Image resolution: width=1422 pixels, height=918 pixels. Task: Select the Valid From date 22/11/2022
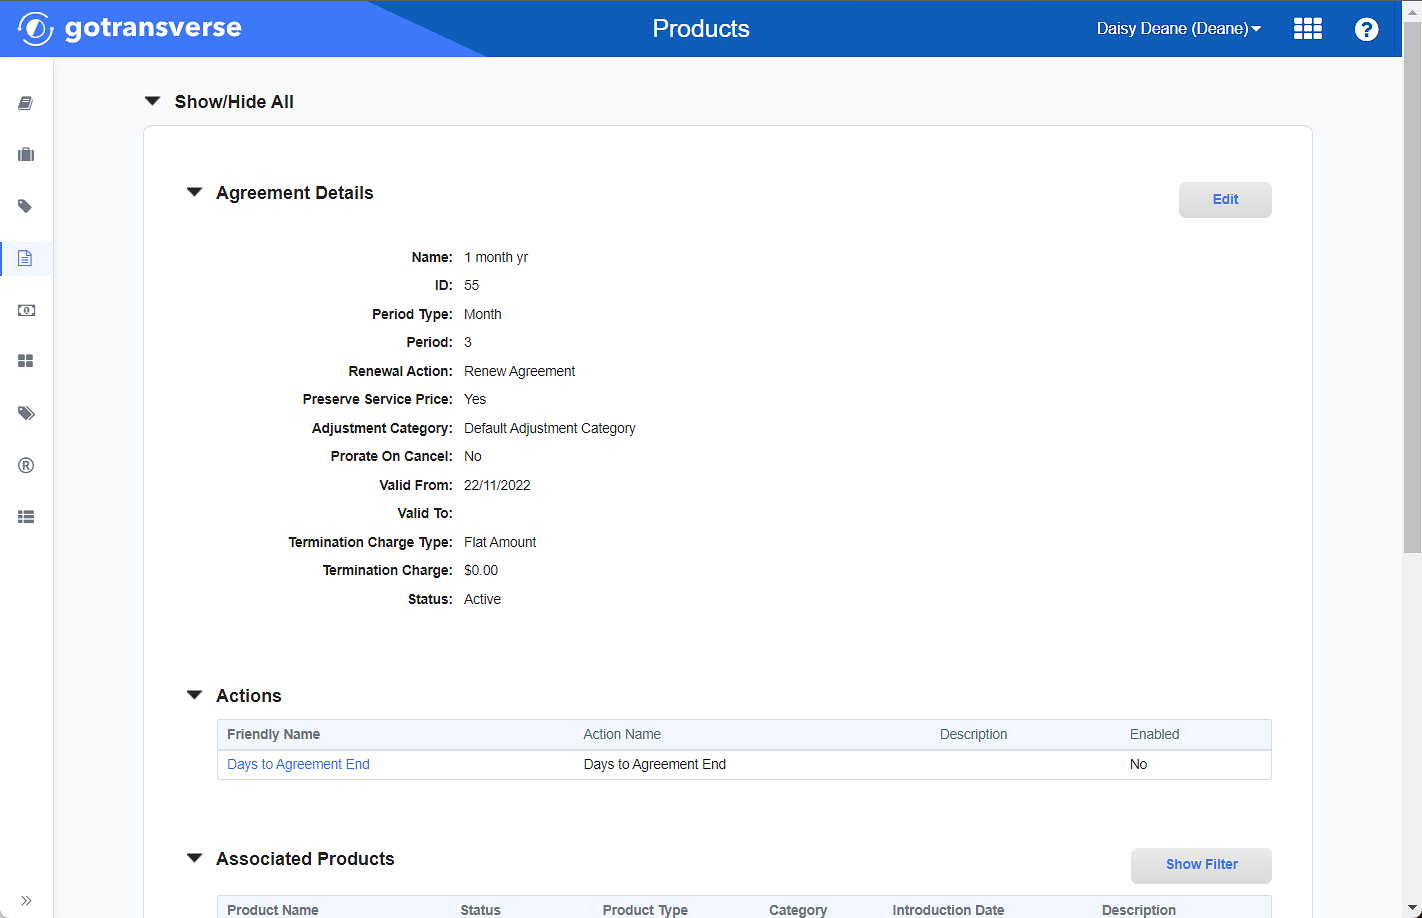click(x=497, y=485)
